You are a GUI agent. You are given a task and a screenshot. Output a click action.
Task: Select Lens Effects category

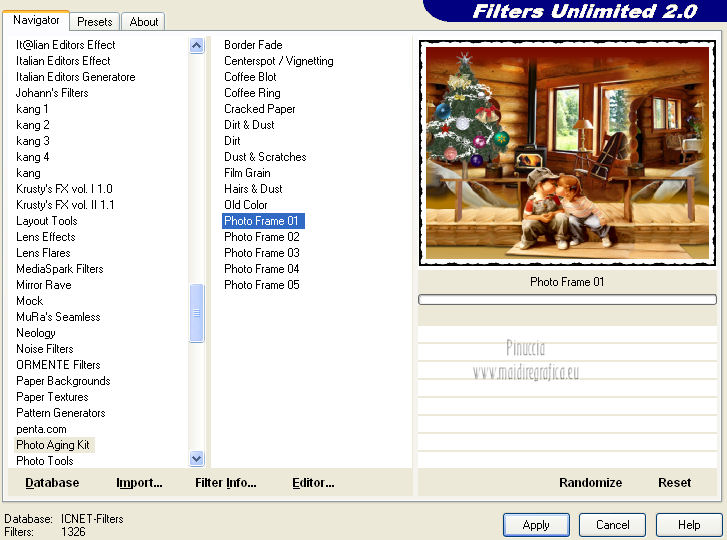pyautogui.click(x=45, y=237)
